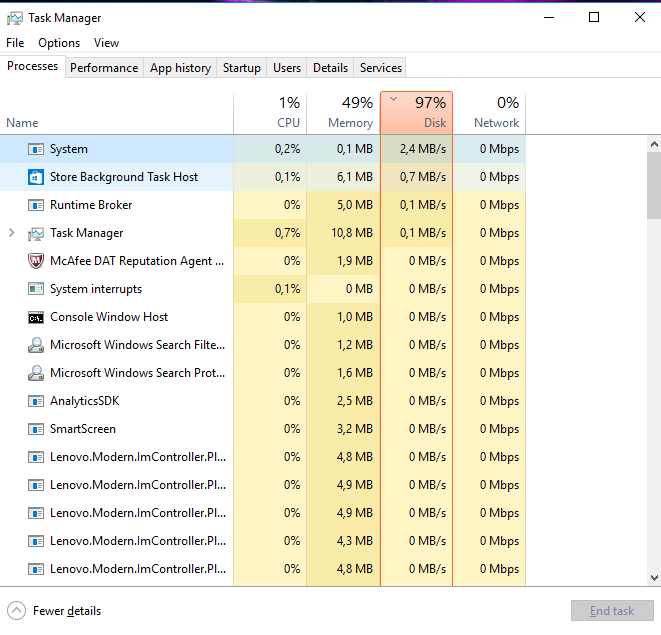Image resolution: width=661 pixels, height=635 pixels.
Task: Open the View menu
Action: click(106, 43)
